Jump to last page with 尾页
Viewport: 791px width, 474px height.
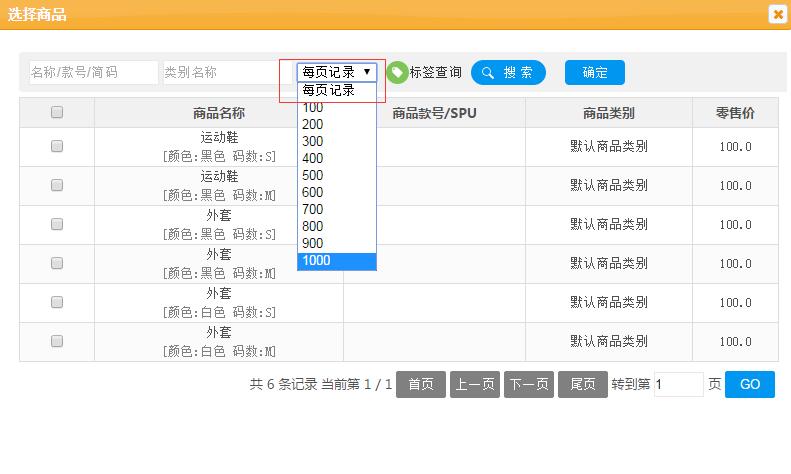click(583, 384)
